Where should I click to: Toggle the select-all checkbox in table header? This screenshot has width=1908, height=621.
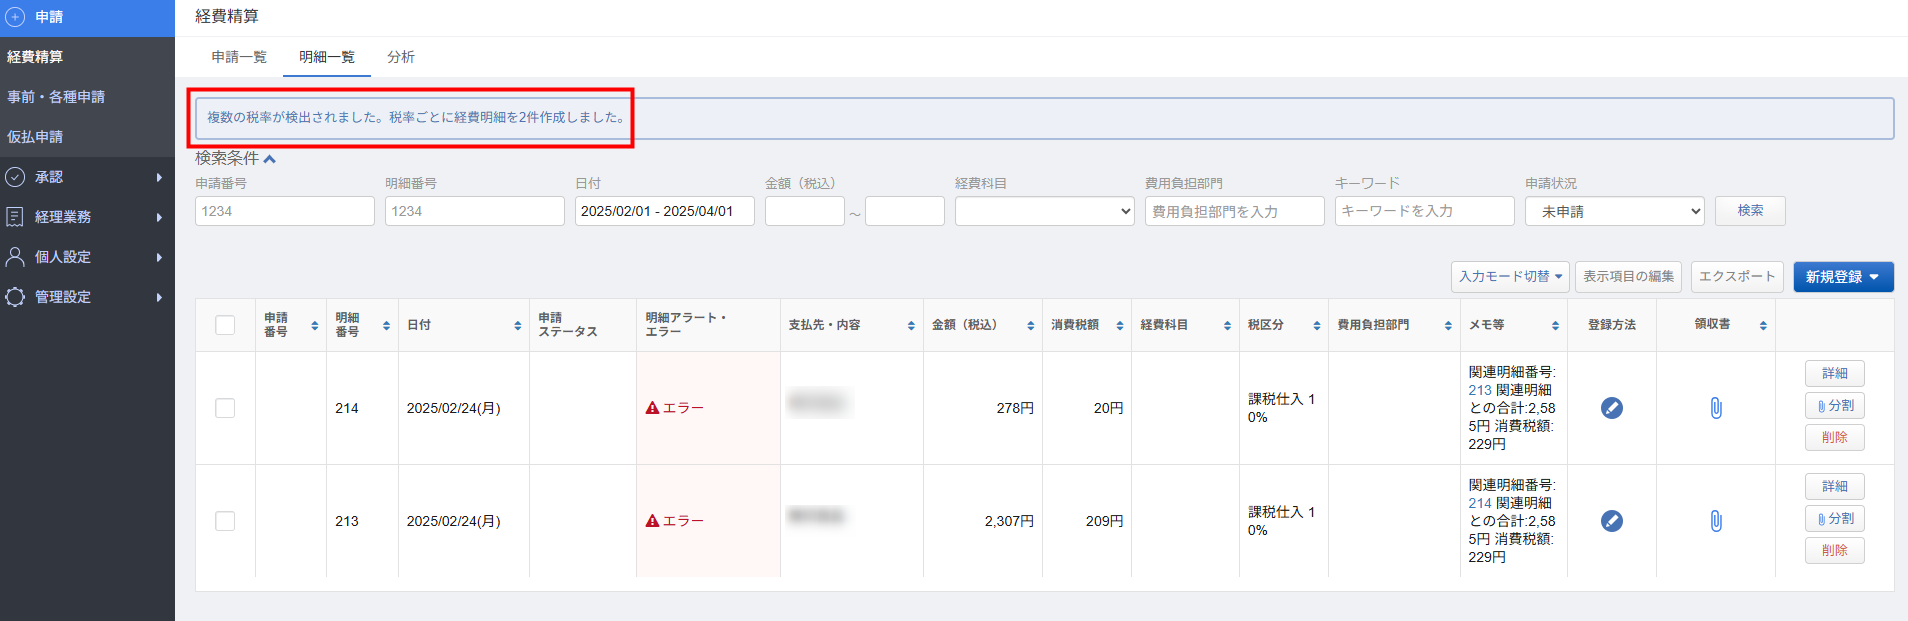(x=225, y=325)
